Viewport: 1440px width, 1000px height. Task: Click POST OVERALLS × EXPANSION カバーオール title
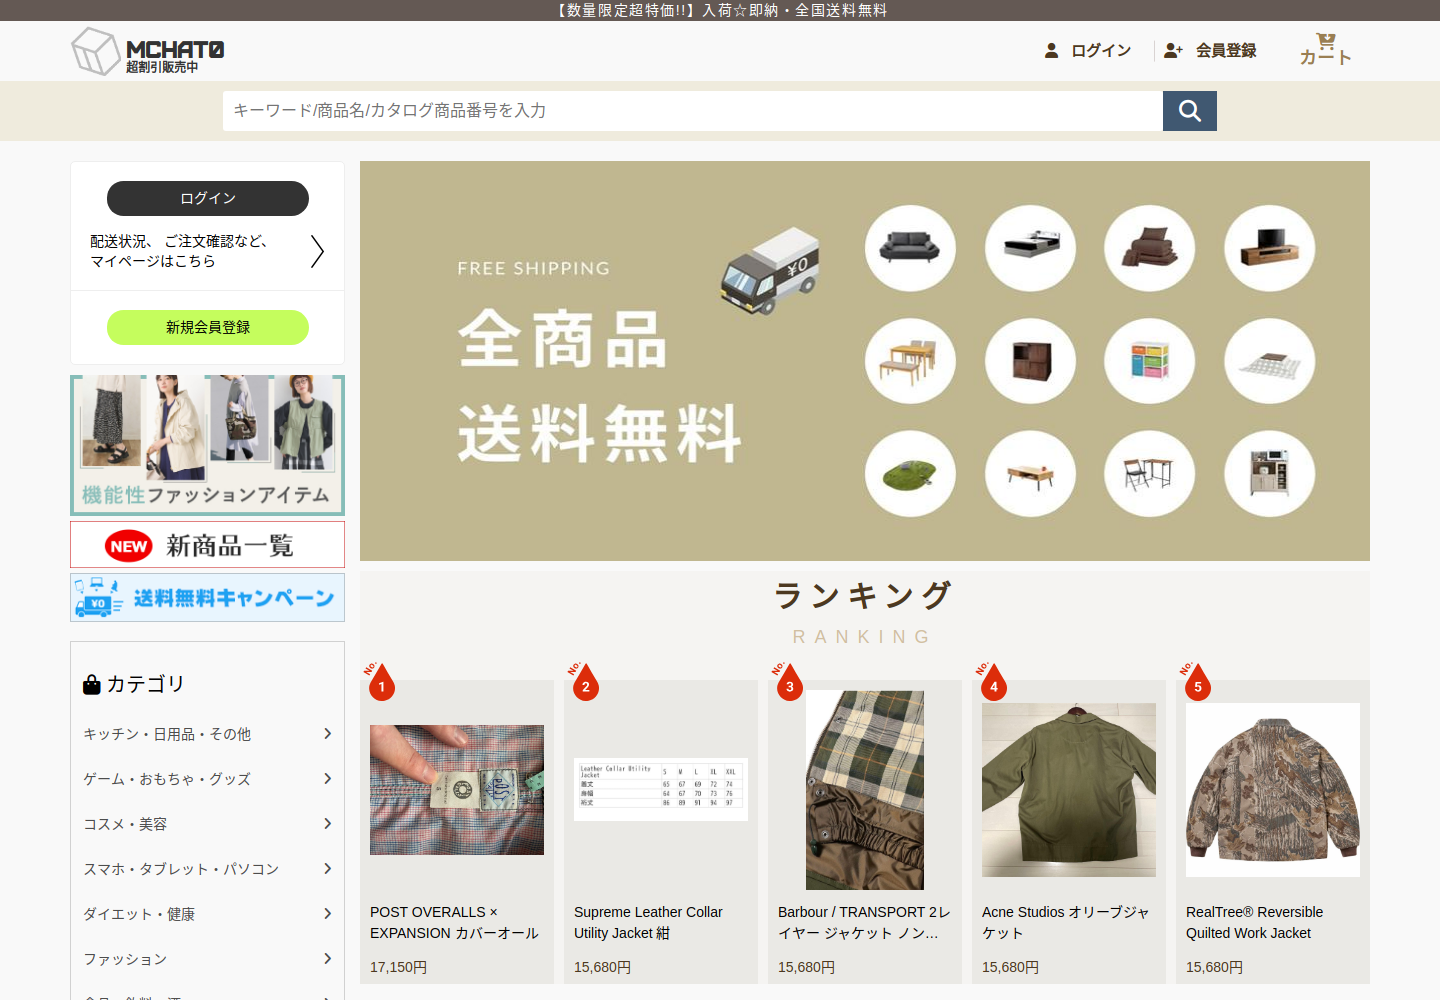(x=454, y=923)
